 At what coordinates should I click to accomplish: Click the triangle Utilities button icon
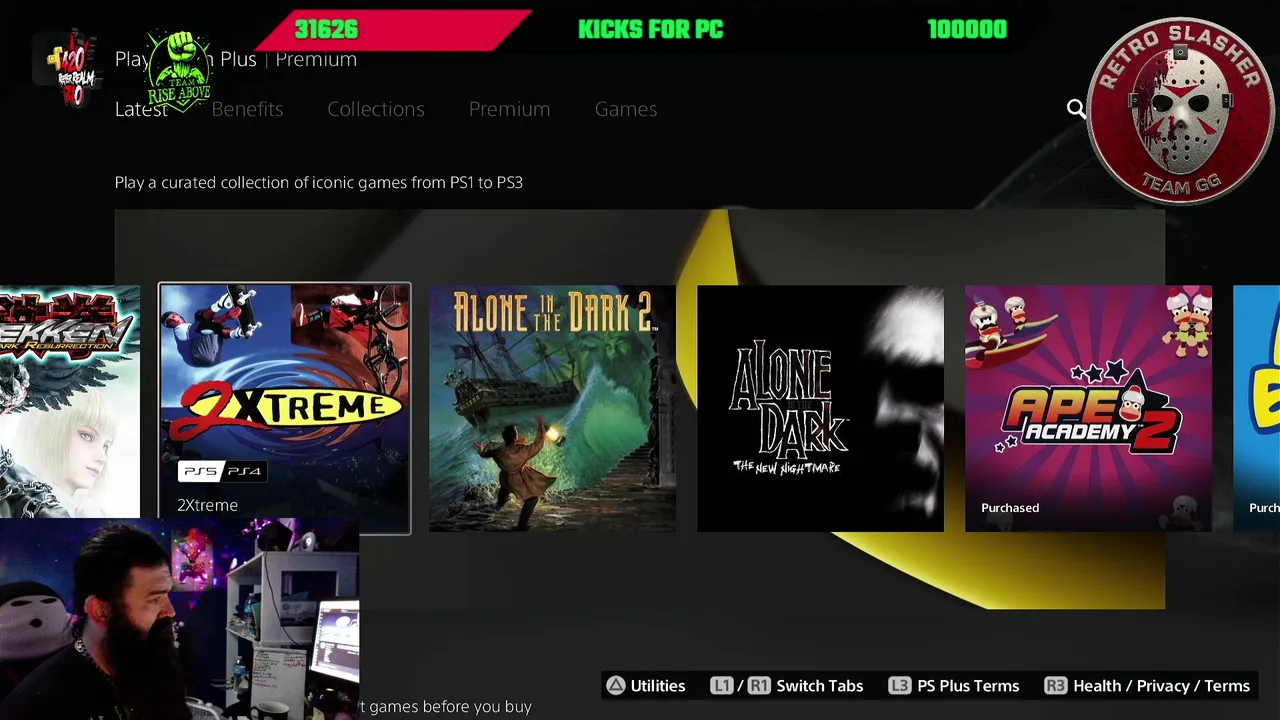[x=616, y=686]
